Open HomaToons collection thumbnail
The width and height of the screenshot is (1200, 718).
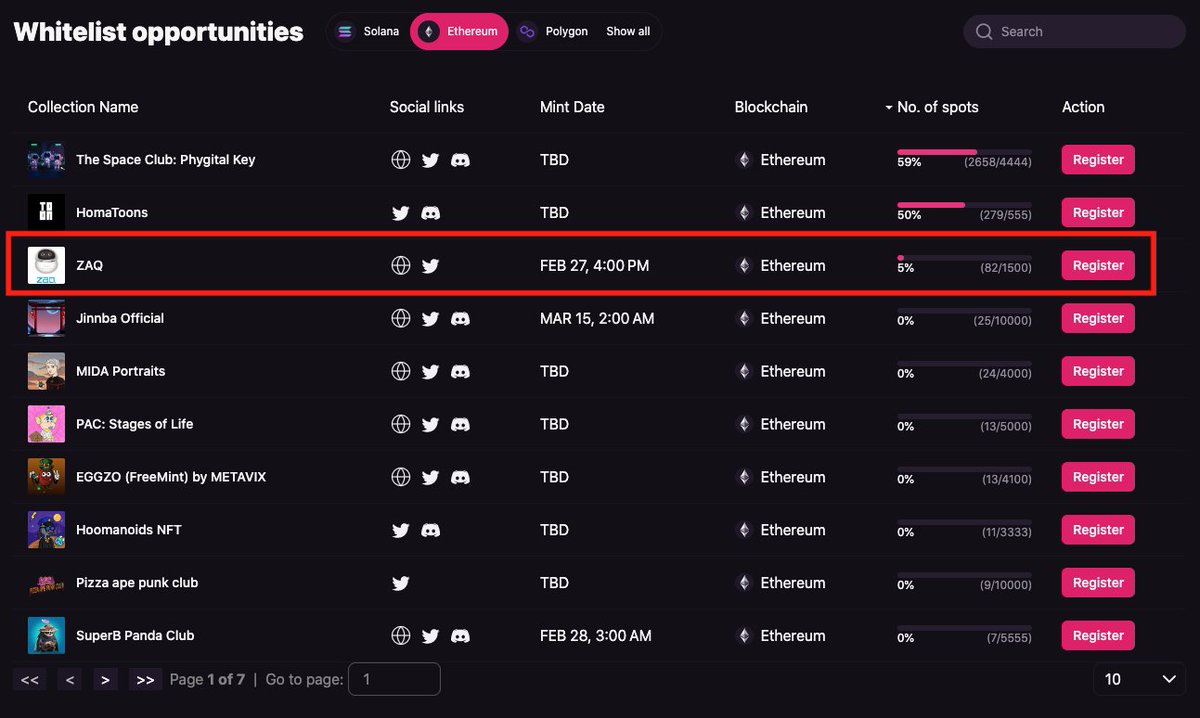(46, 213)
